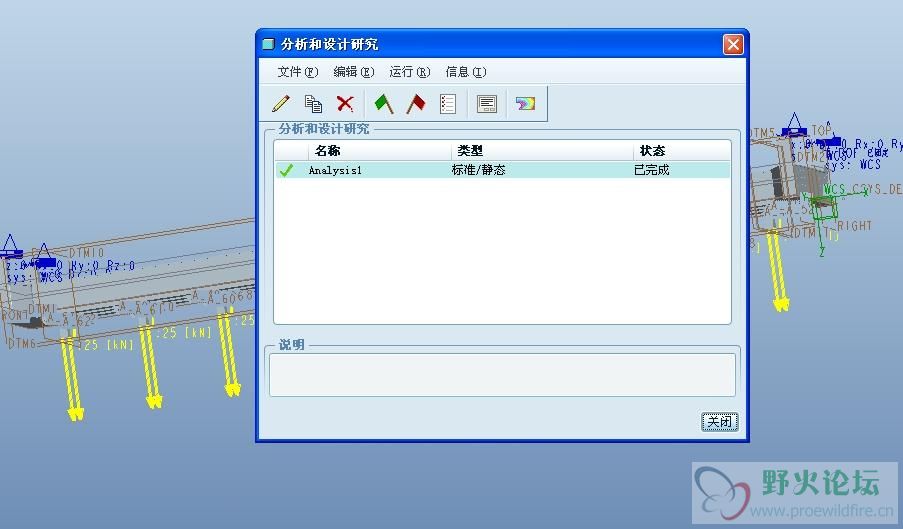Click the 标准/静态 type cell
903x529 pixels.
(x=478, y=170)
